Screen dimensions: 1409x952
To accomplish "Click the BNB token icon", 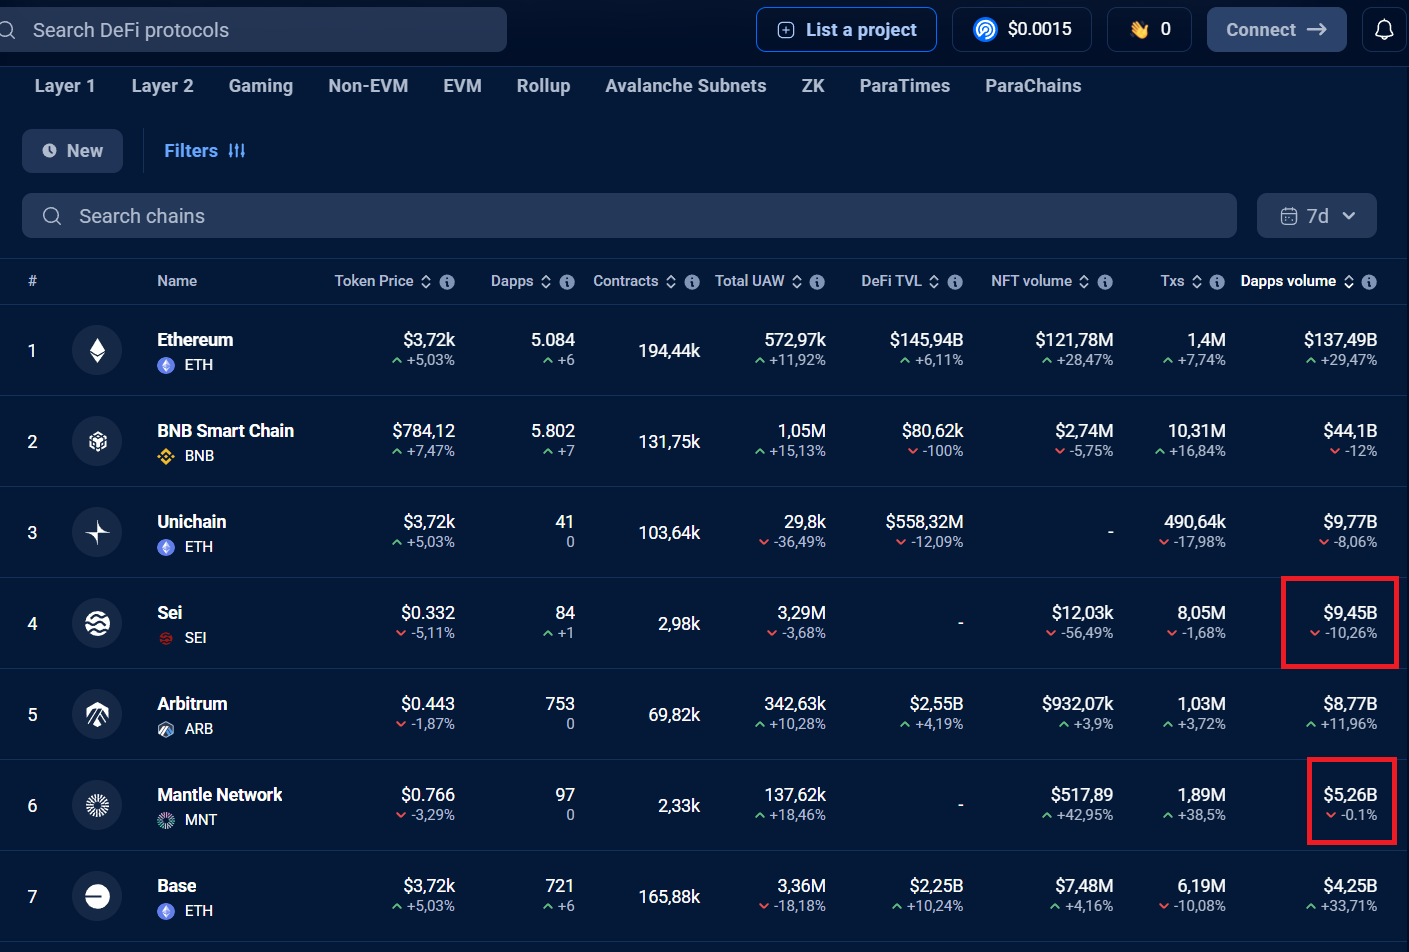I will [x=166, y=456].
